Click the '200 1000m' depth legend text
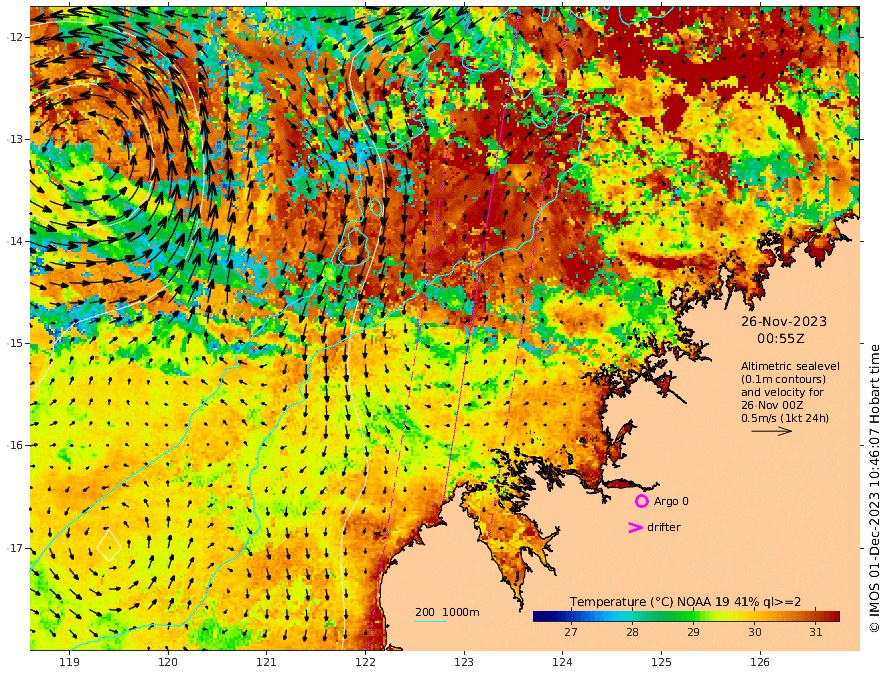 [447, 612]
